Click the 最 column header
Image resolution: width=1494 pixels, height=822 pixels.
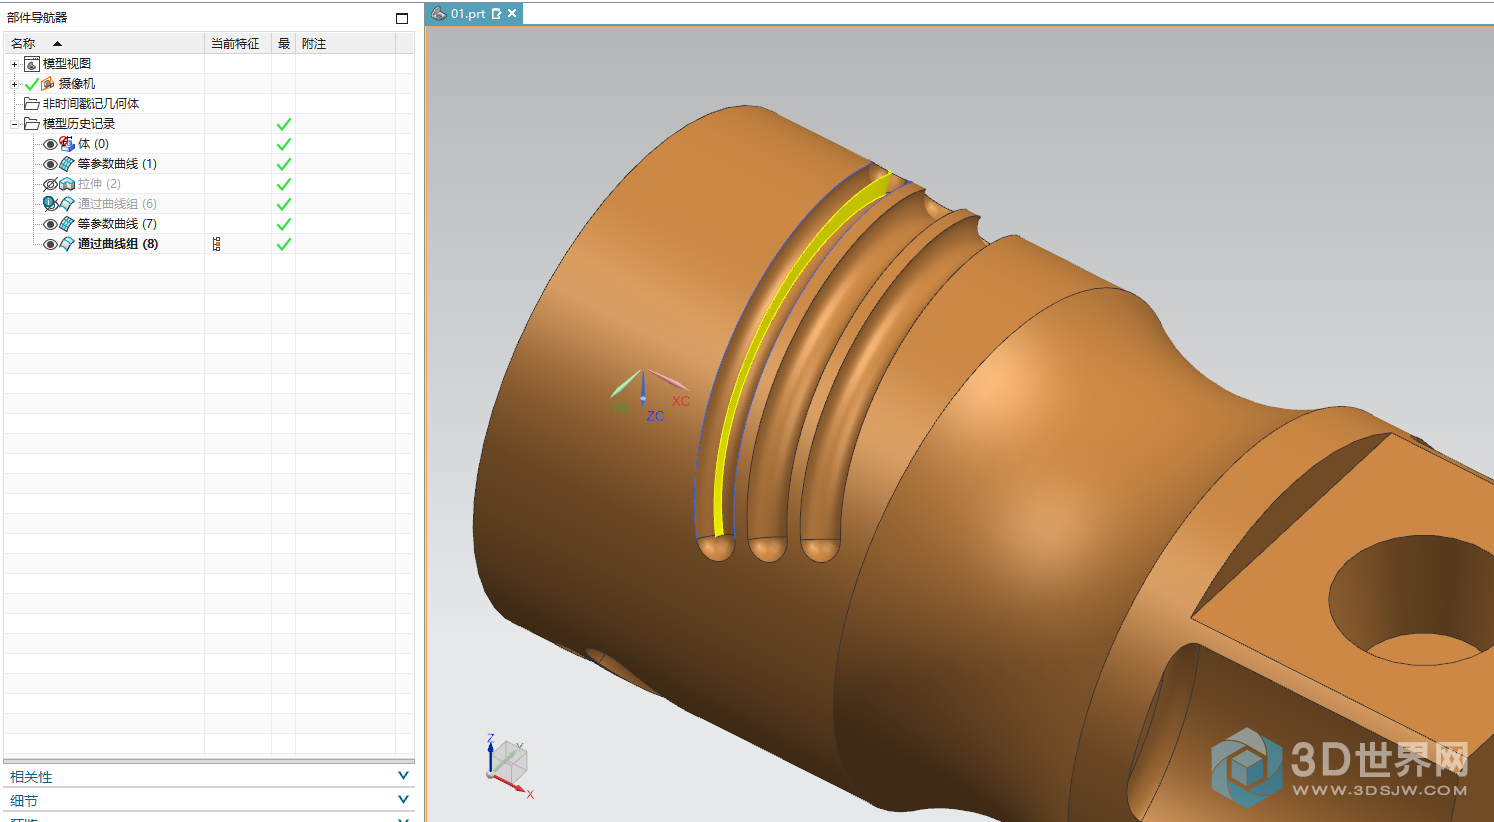click(x=284, y=44)
